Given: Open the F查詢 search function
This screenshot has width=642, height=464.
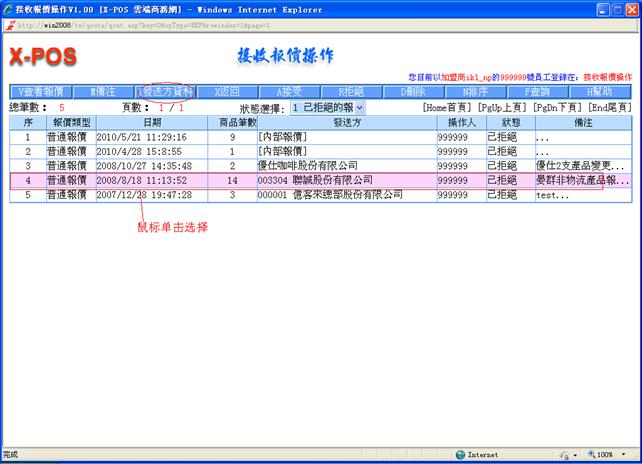Looking at the screenshot, I should (x=538, y=91).
